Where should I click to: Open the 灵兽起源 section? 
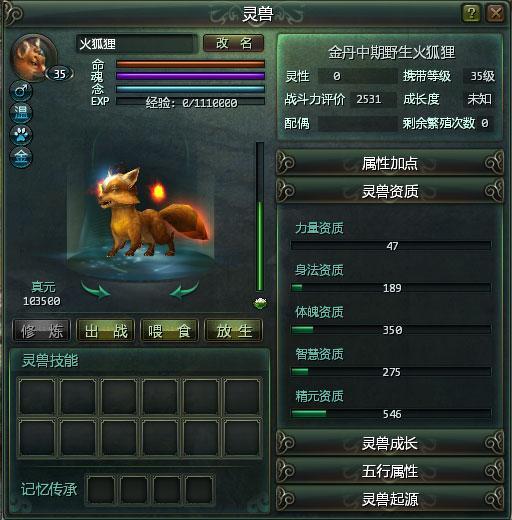(390, 499)
